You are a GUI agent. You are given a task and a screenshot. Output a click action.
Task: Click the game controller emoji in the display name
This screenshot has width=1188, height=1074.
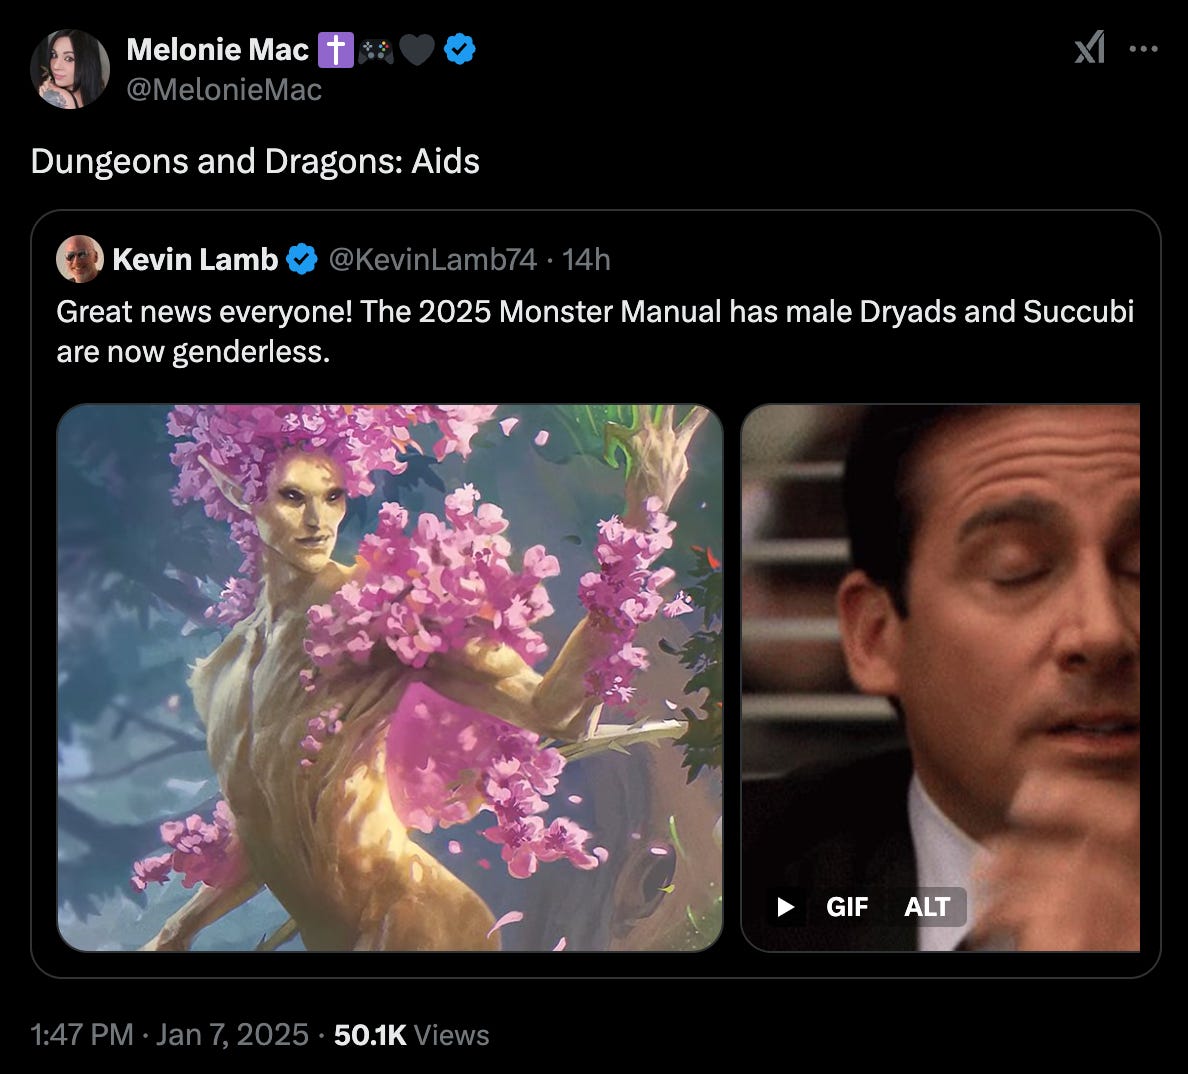click(376, 49)
